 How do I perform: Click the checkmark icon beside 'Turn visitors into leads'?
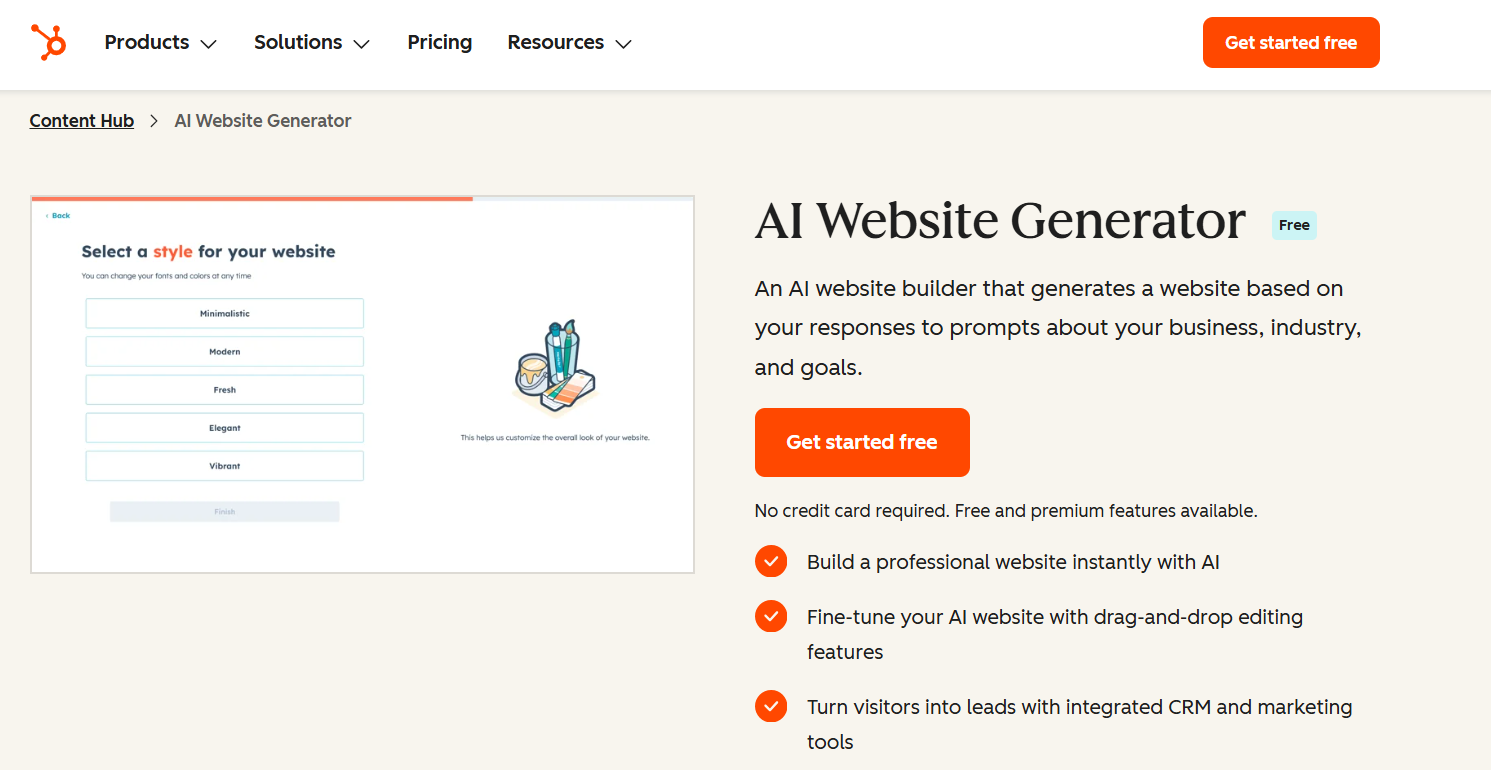771,707
